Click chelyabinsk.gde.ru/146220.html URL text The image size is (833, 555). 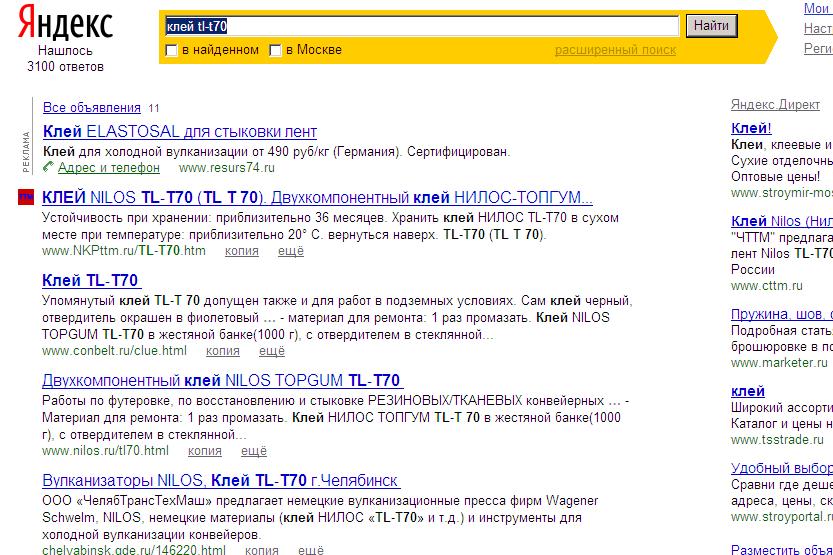pos(134,550)
